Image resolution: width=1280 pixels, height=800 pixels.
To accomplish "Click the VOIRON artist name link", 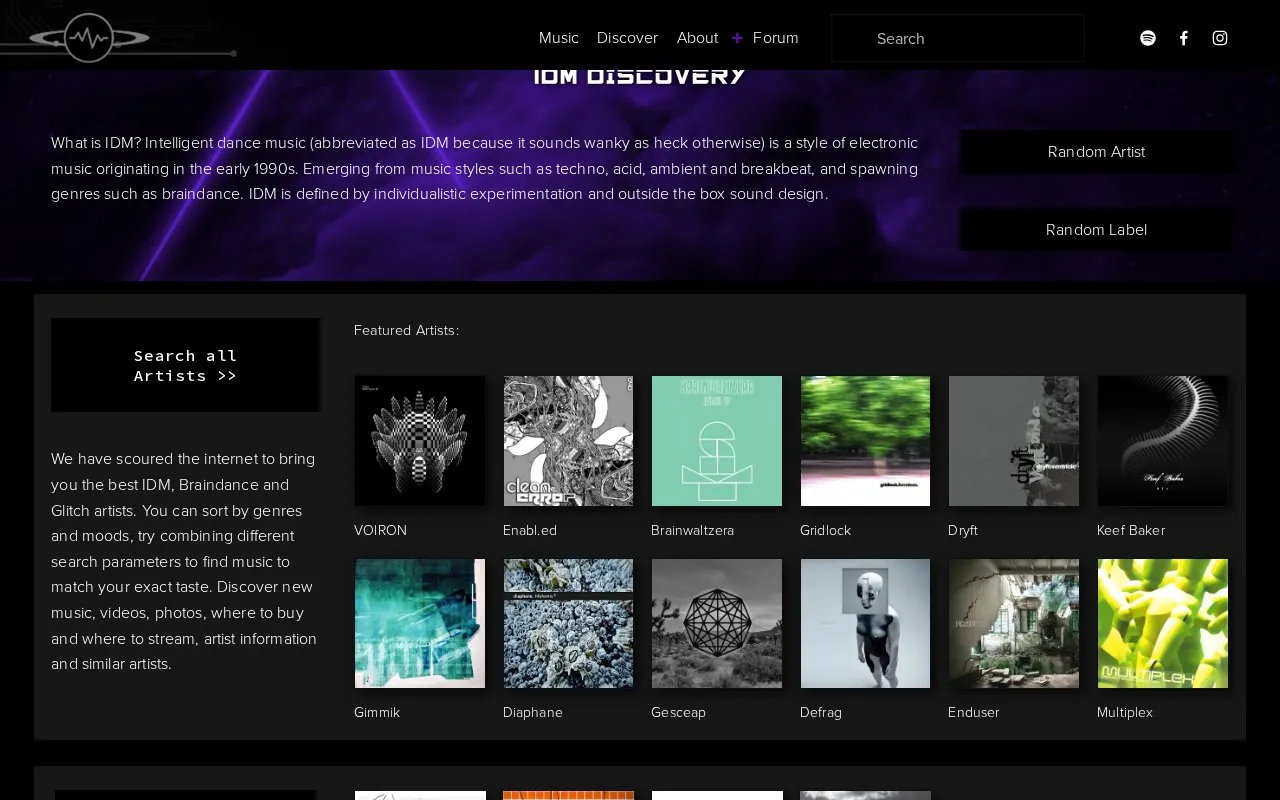I will tap(380, 530).
